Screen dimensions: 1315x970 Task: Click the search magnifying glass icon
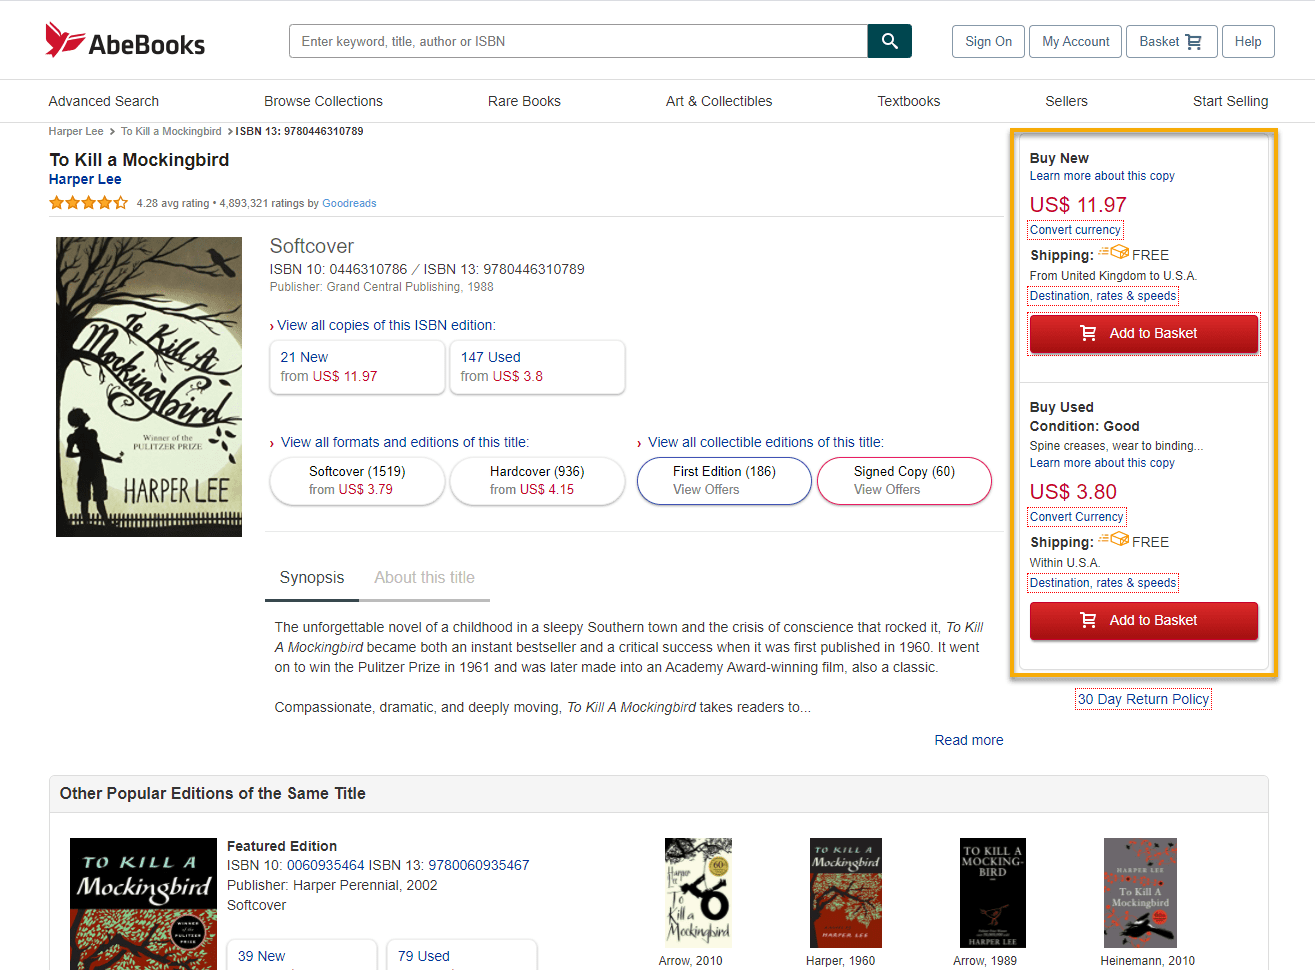coord(889,41)
